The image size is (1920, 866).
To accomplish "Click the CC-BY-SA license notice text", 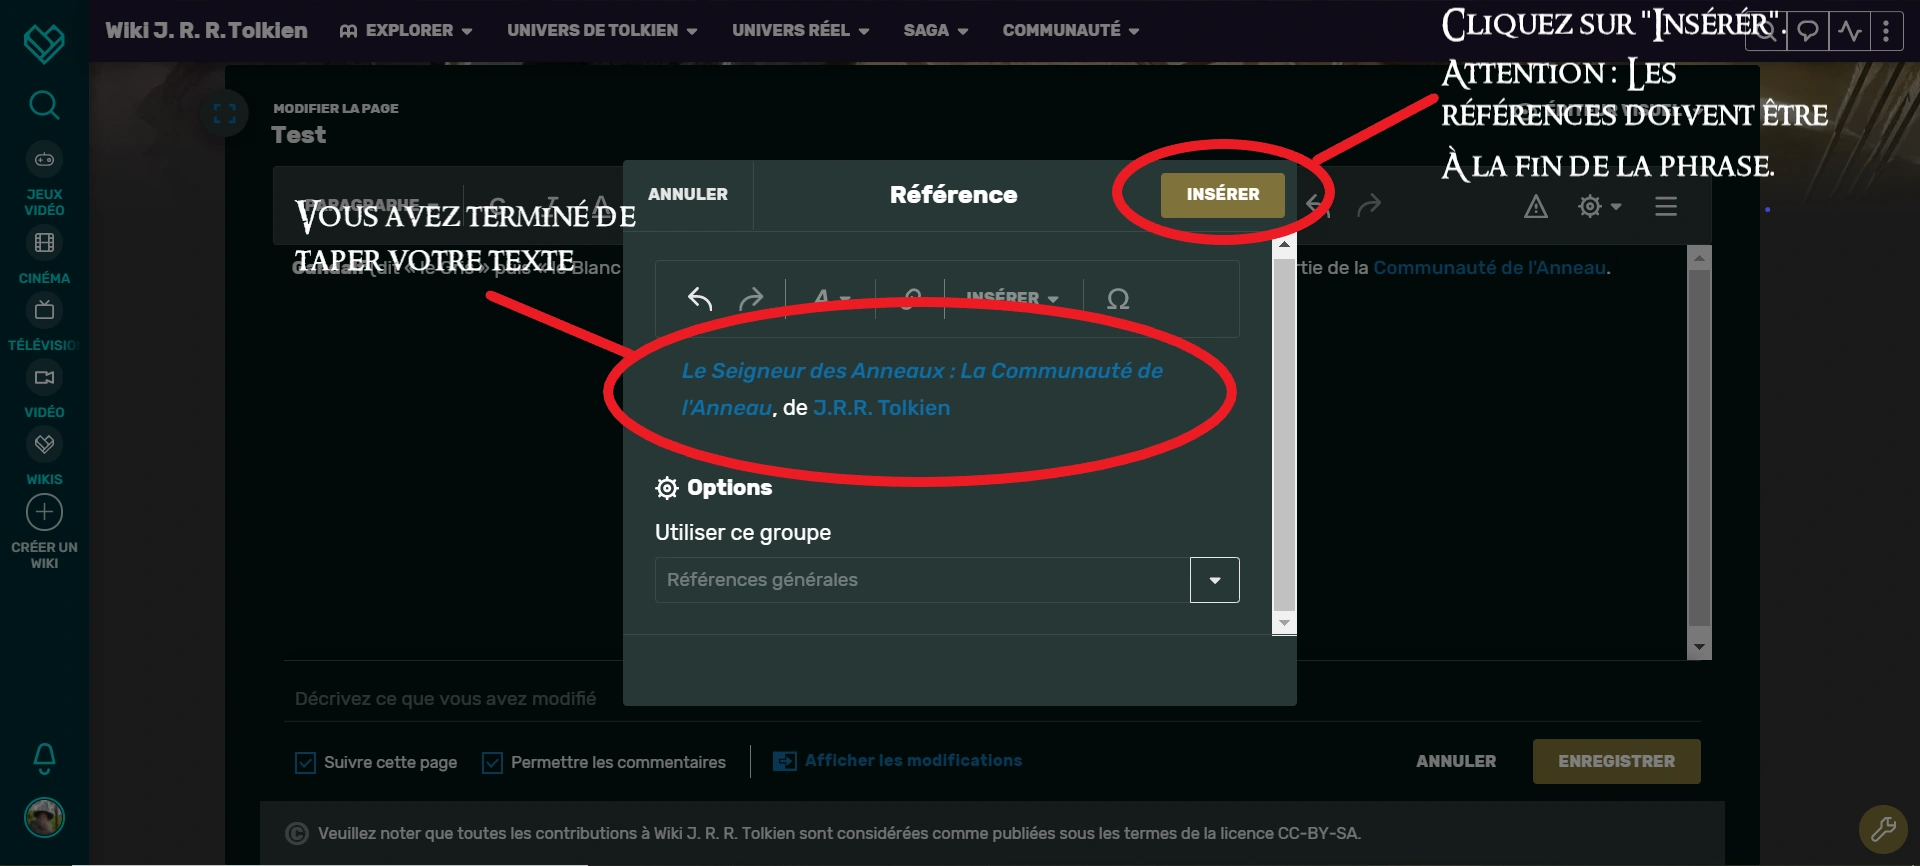I will click(839, 834).
